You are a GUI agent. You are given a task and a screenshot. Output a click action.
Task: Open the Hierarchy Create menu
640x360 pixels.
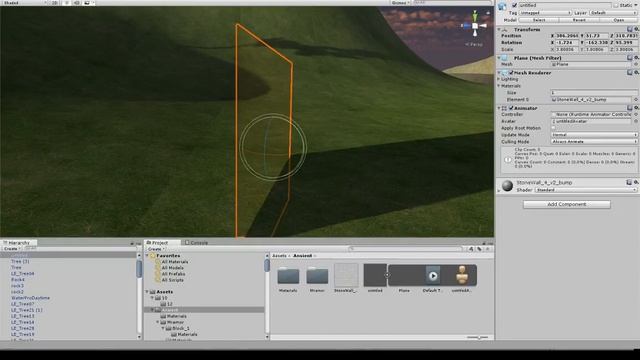[11, 249]
